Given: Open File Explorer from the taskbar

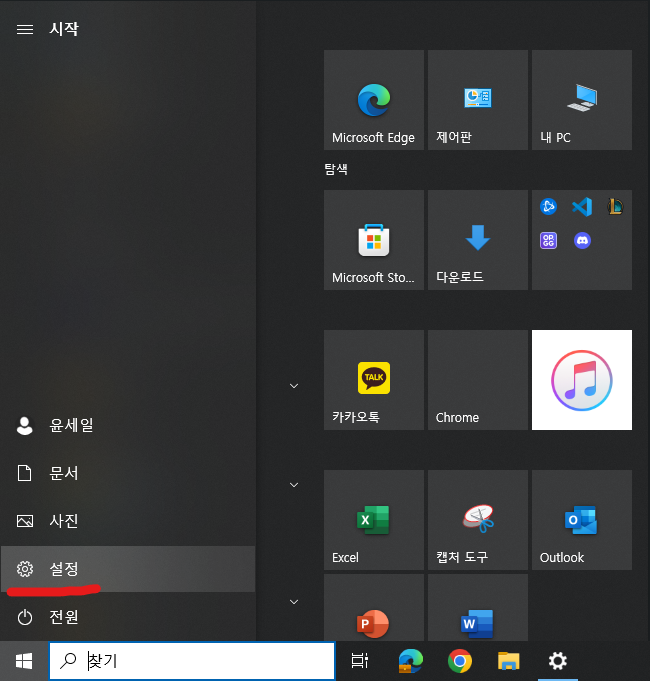Looking at the screenshot, I should (x=508, y=661).
